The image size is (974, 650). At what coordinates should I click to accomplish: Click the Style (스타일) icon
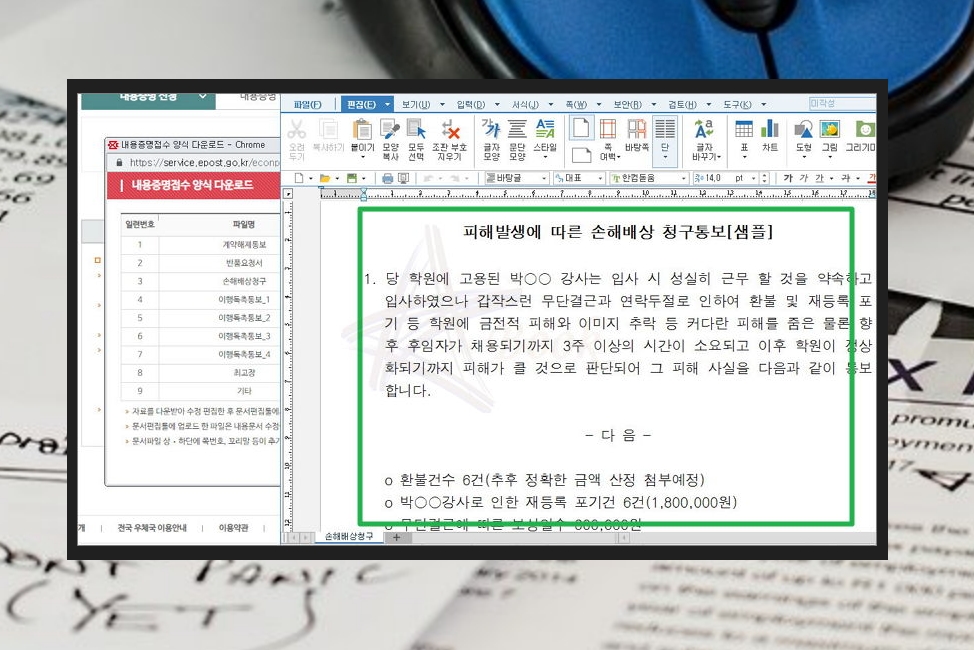545,129
